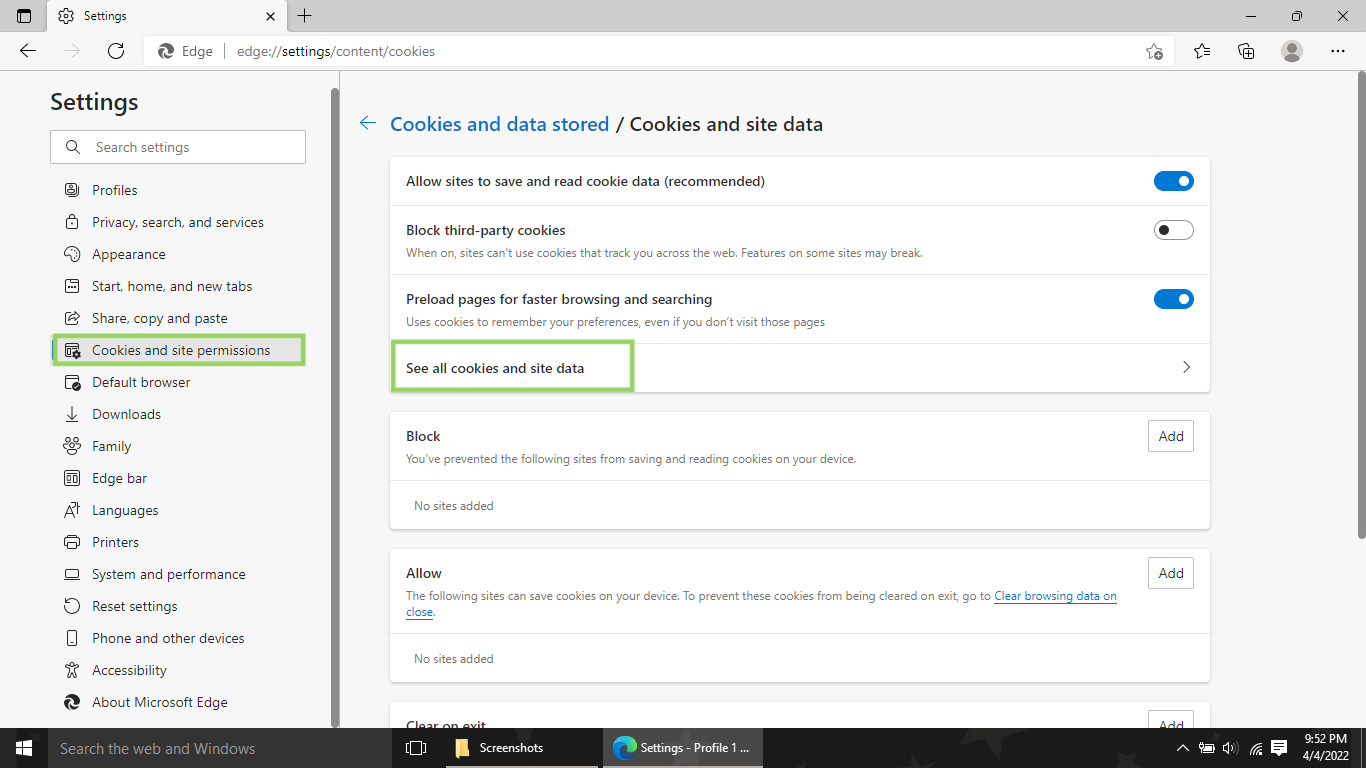This screenshot has height=768, width=1366.
Task: Select Cookies and site permissions
Action: [x=178, y=350]
